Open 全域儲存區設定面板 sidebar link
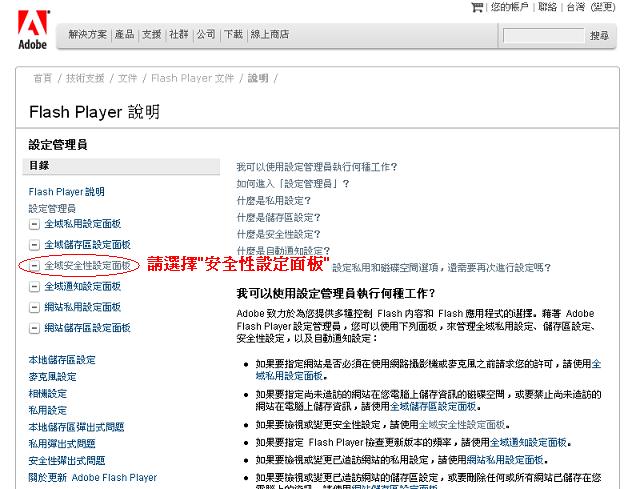The width and height of the screenshot is (636, 489). coord(87,245)
